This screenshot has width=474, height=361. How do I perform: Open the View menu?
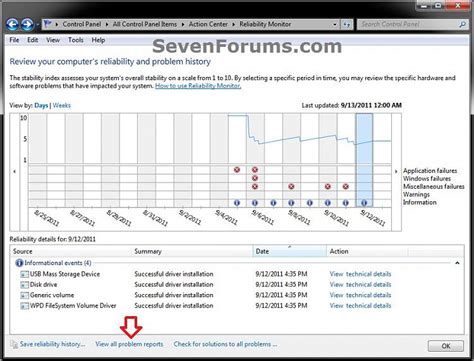[x=53, y=40]
